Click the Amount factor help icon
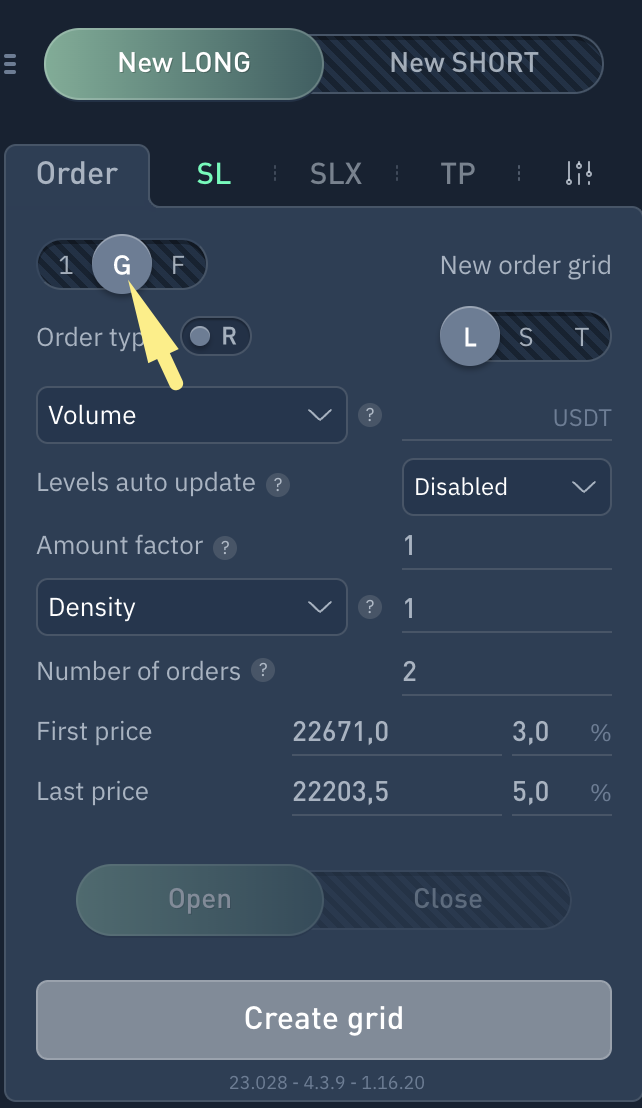642x1108 pixels. [226, 547]
